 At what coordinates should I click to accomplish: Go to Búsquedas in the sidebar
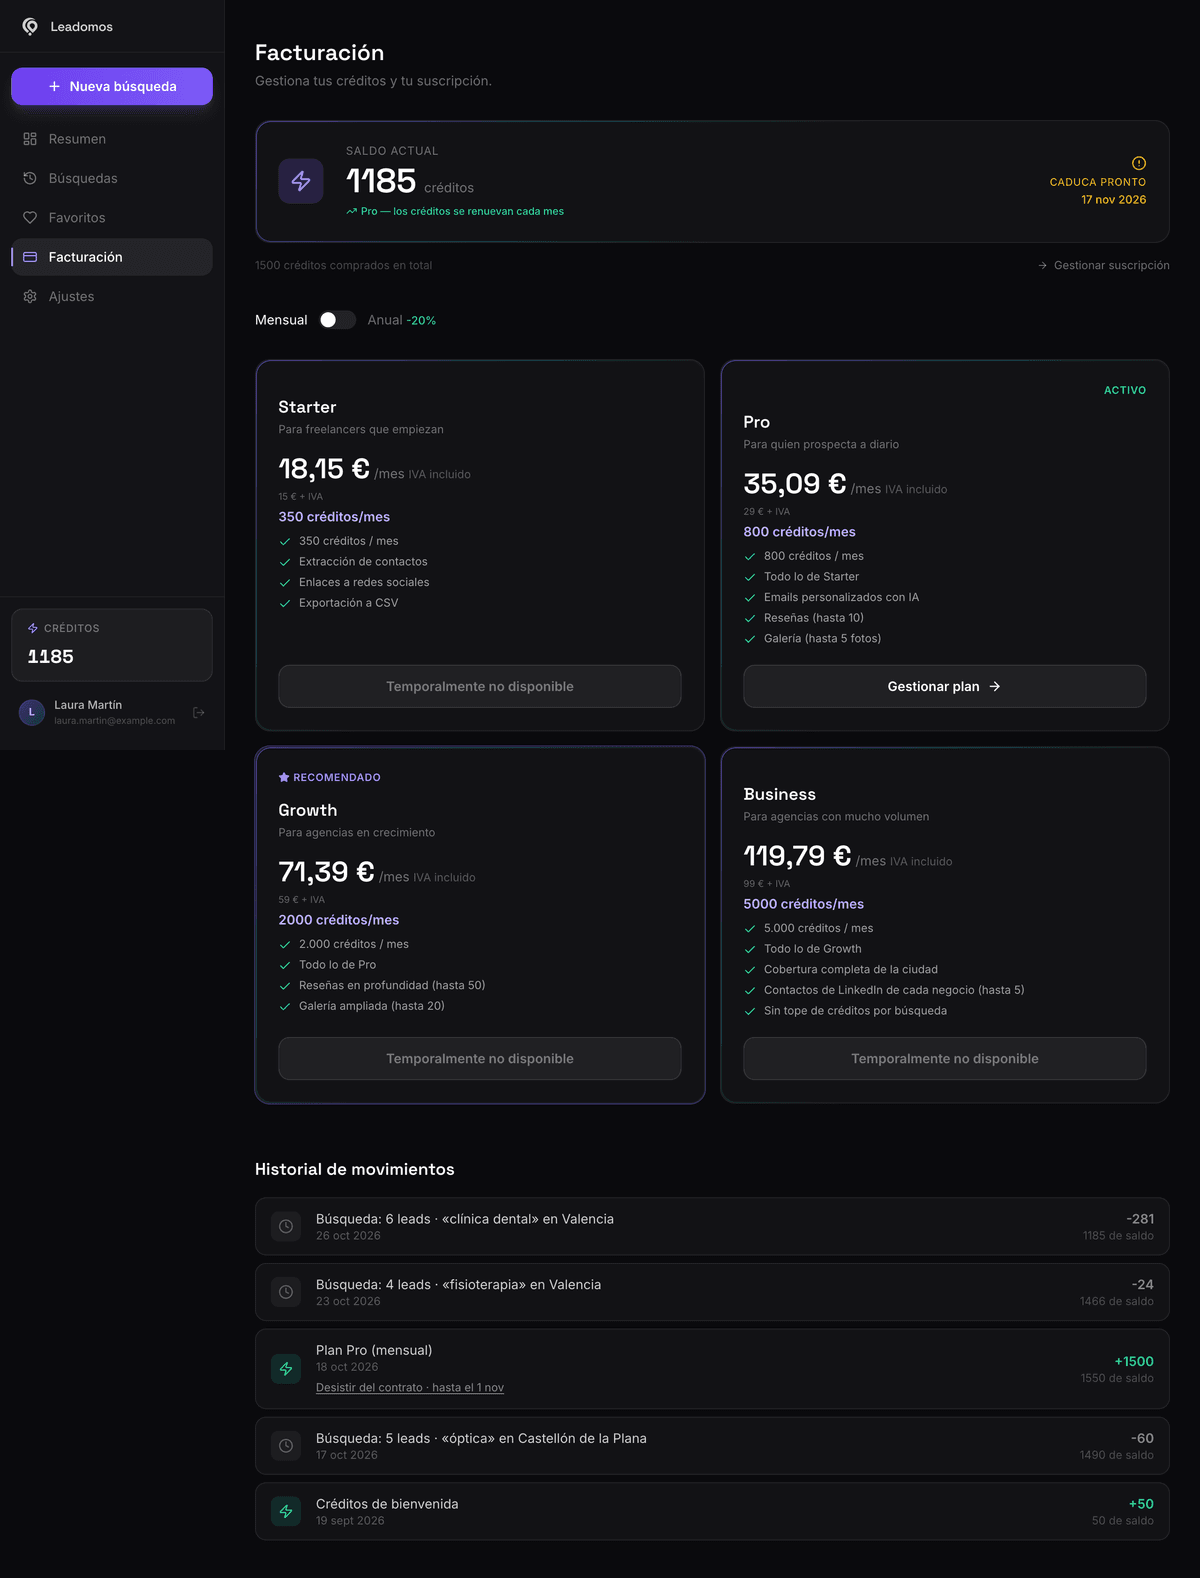tap(112, 178)
